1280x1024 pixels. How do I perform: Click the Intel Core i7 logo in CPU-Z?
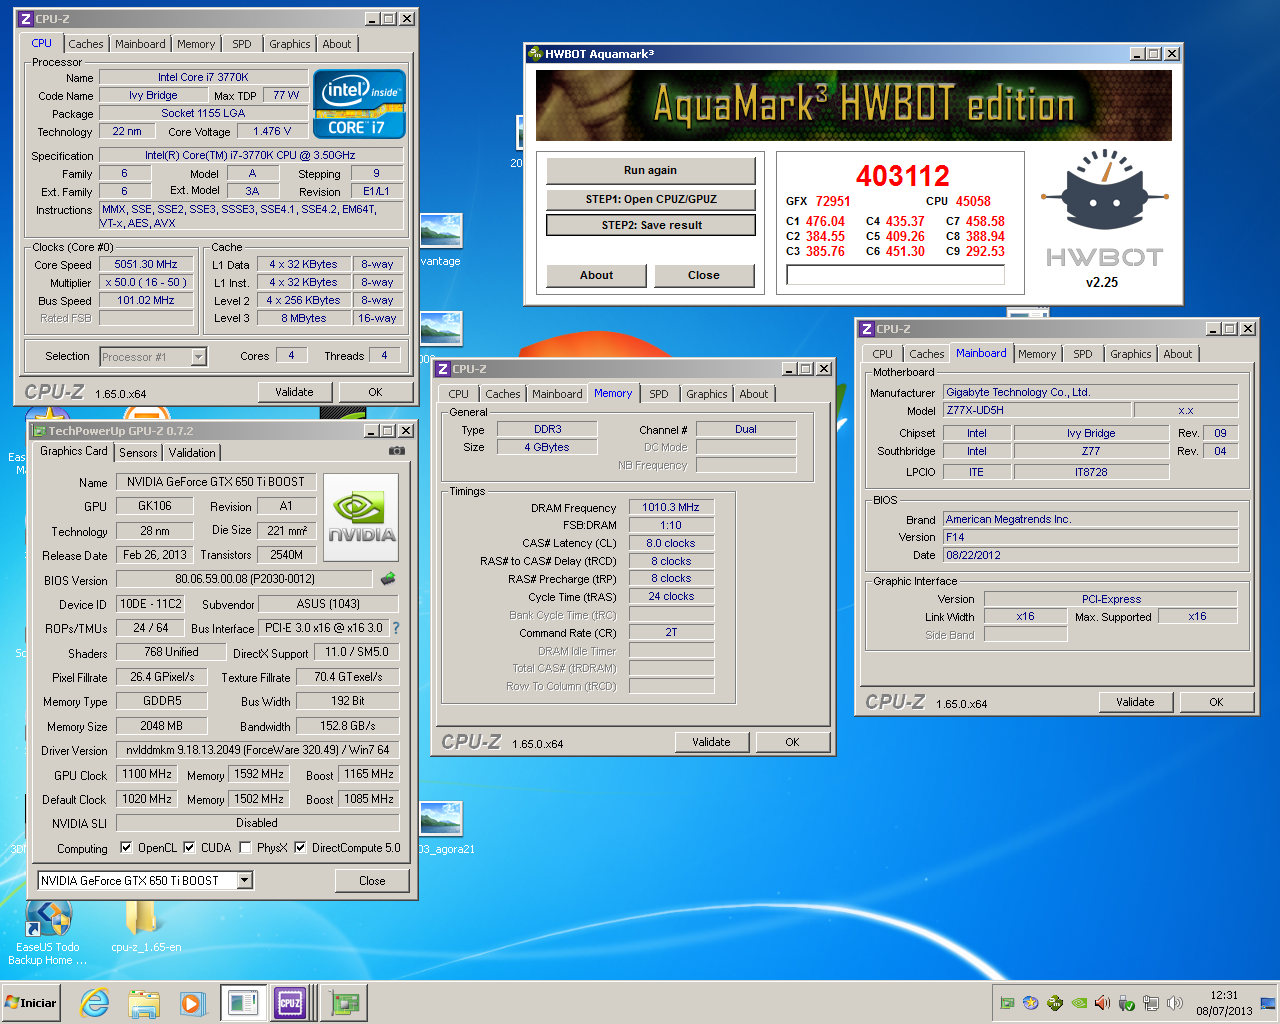pyautogui.click(x=359, y=103)
